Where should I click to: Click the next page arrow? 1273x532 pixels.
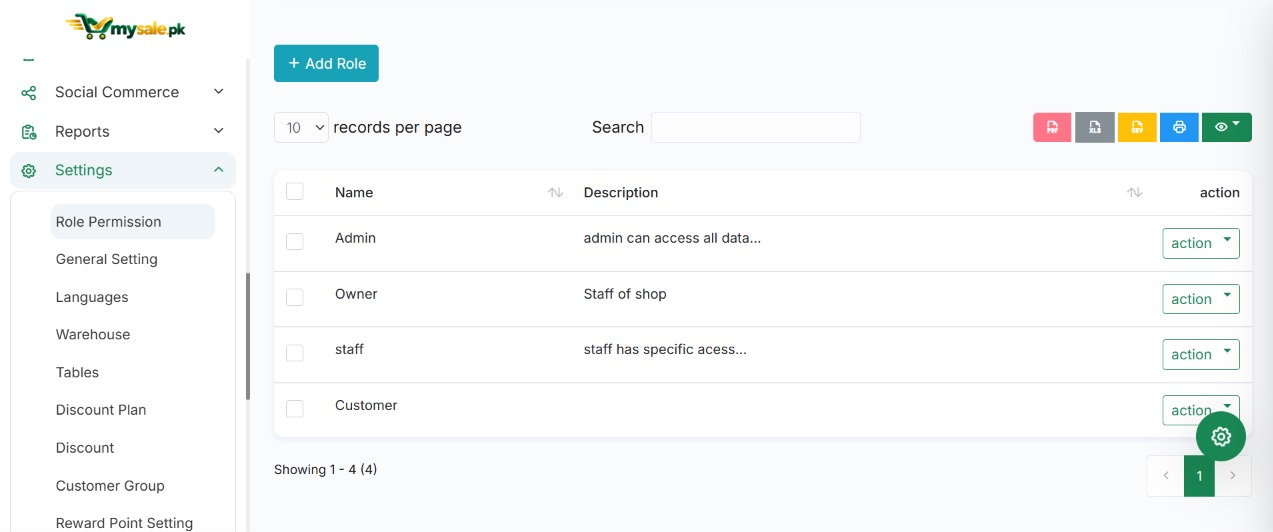pyautogui.click(x=1233, y=476)
